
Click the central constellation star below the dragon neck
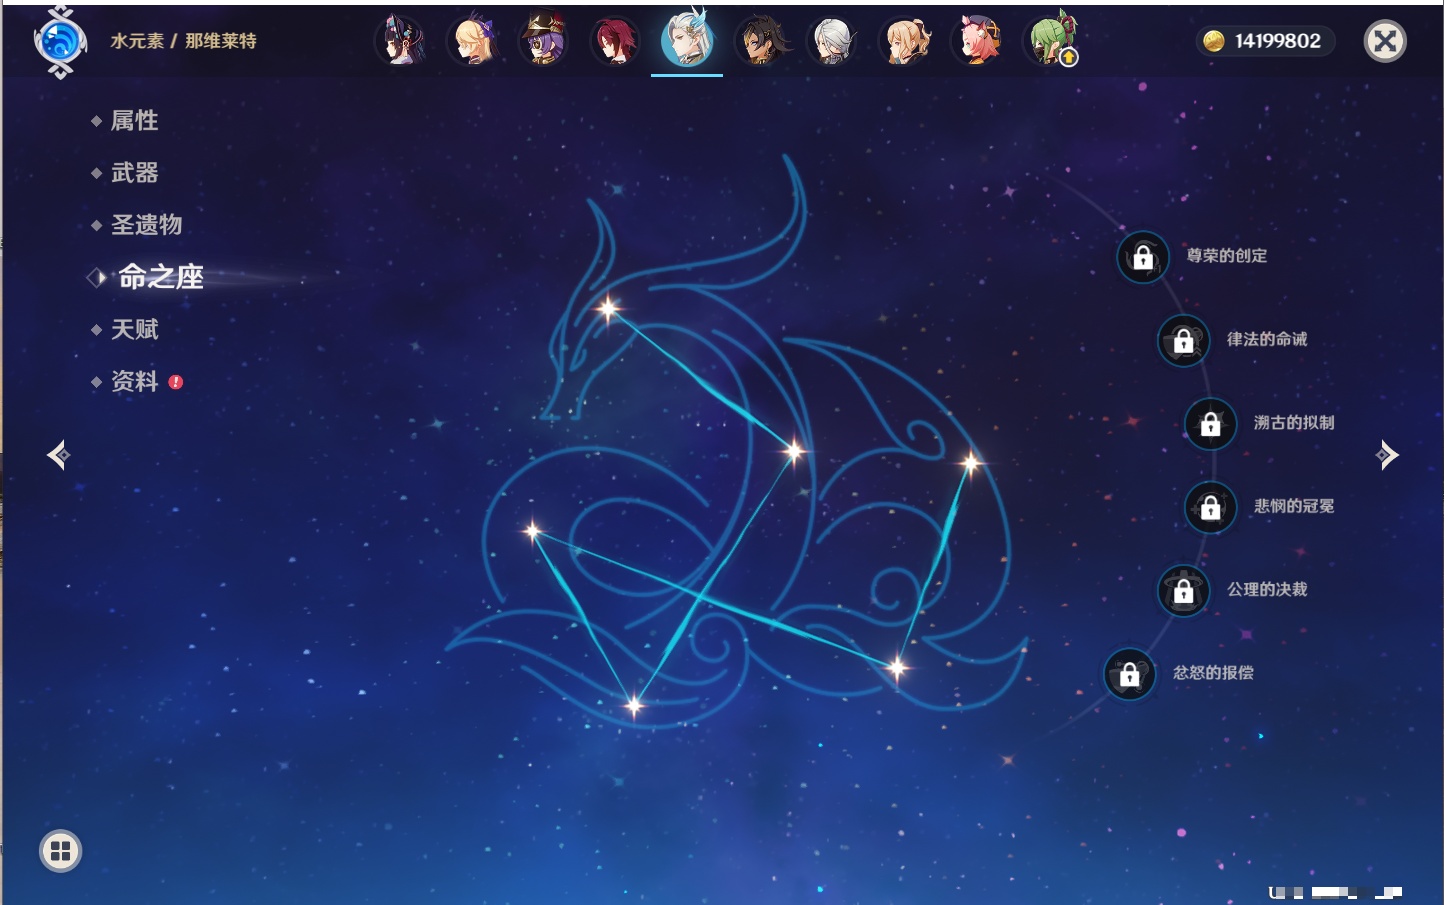(794, 451)
